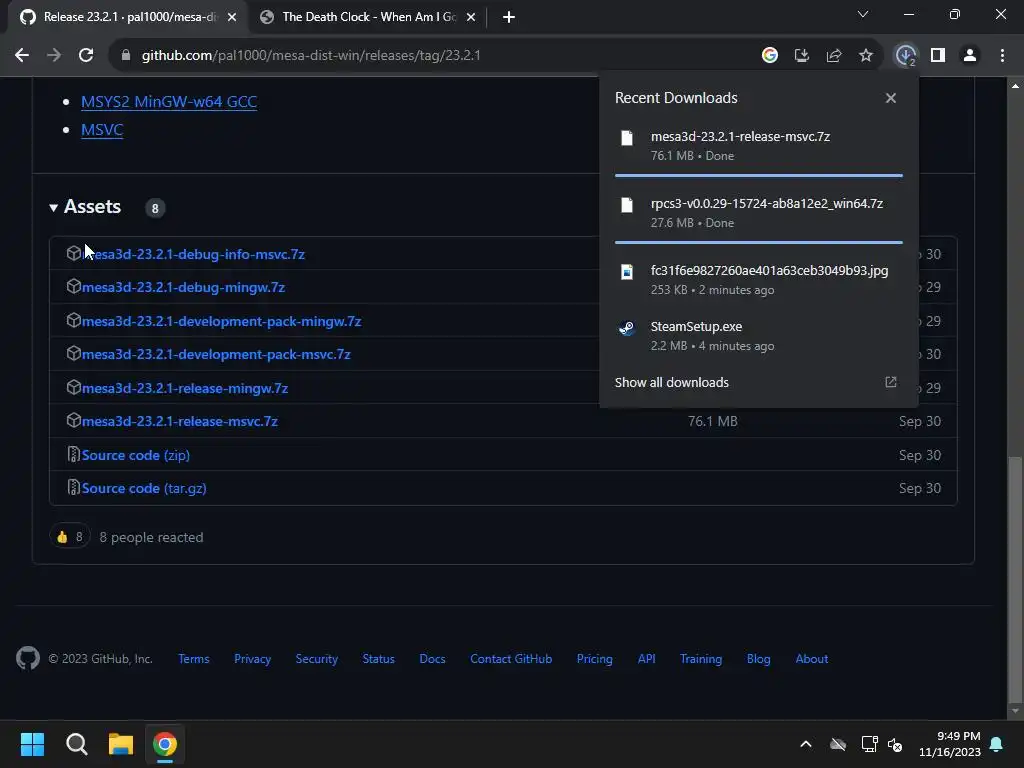
Task: Close the Recent Downloads popup
Action: [x=891, y=98]
